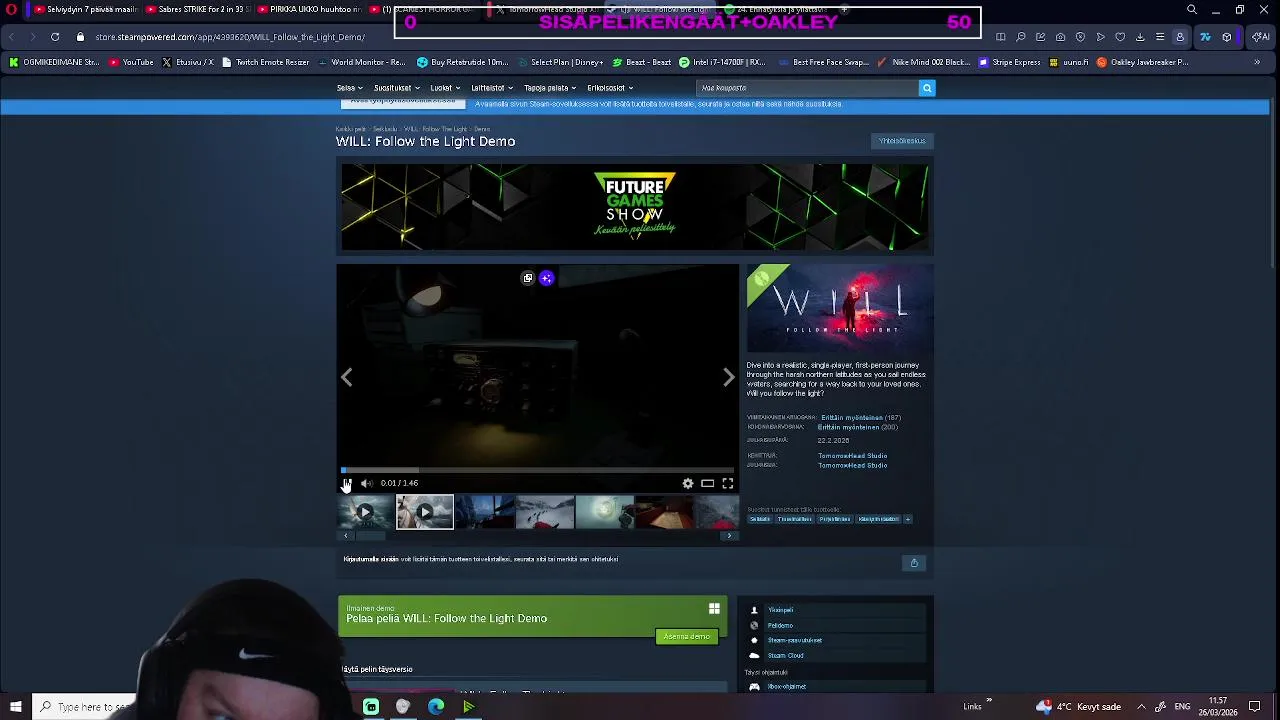Go to next media with right arrow
The width and height of the screenshot is (1280, 720).
click(728, 377)
